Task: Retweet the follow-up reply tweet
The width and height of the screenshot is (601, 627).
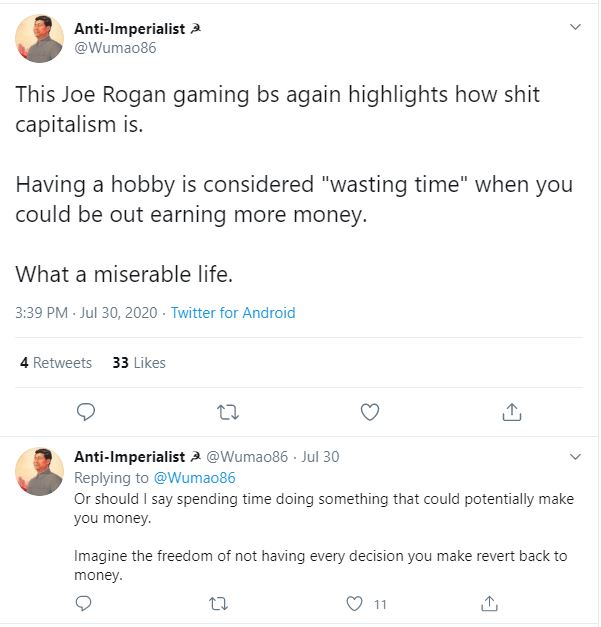Action: (x=218, y=603)
